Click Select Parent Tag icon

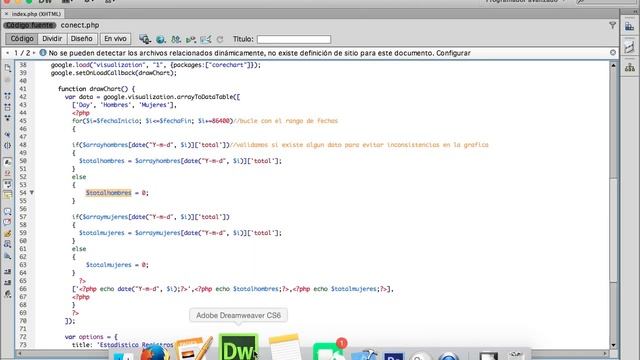point(7,134)
